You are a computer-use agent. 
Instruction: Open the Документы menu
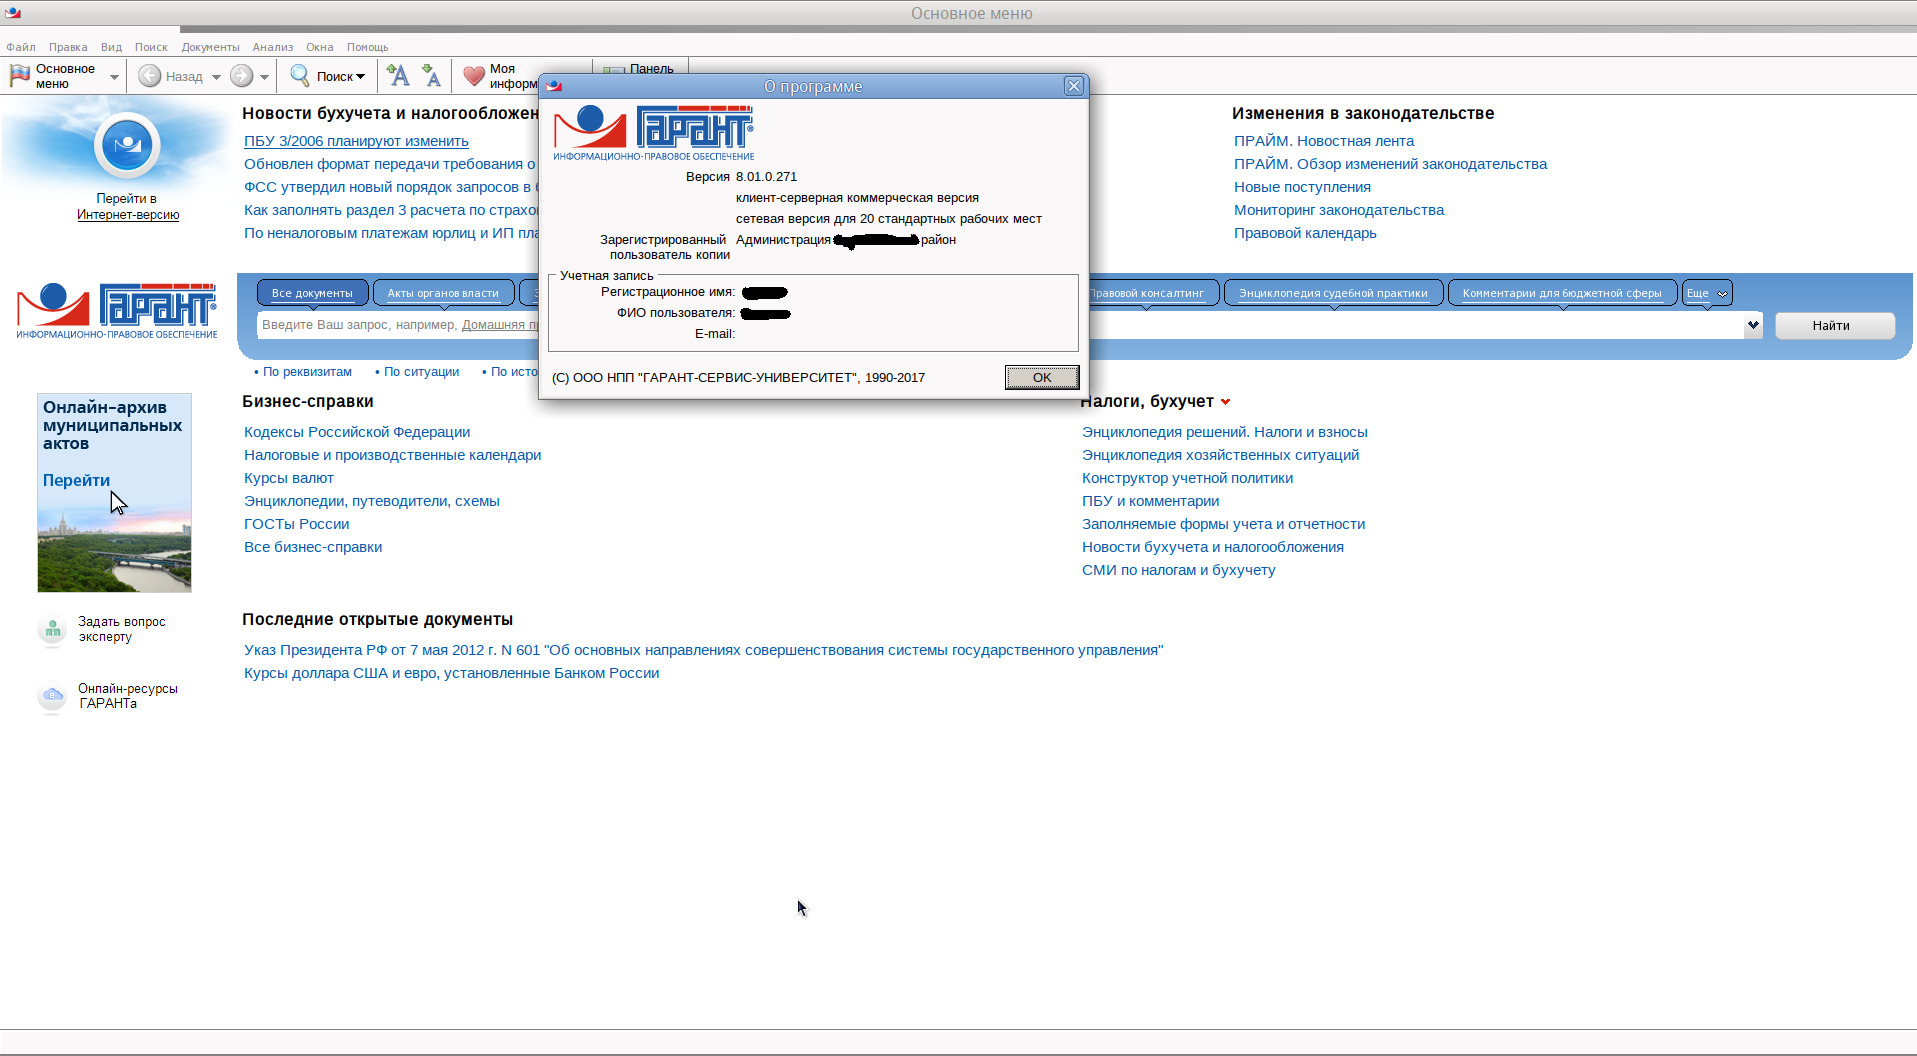(210, 47)
